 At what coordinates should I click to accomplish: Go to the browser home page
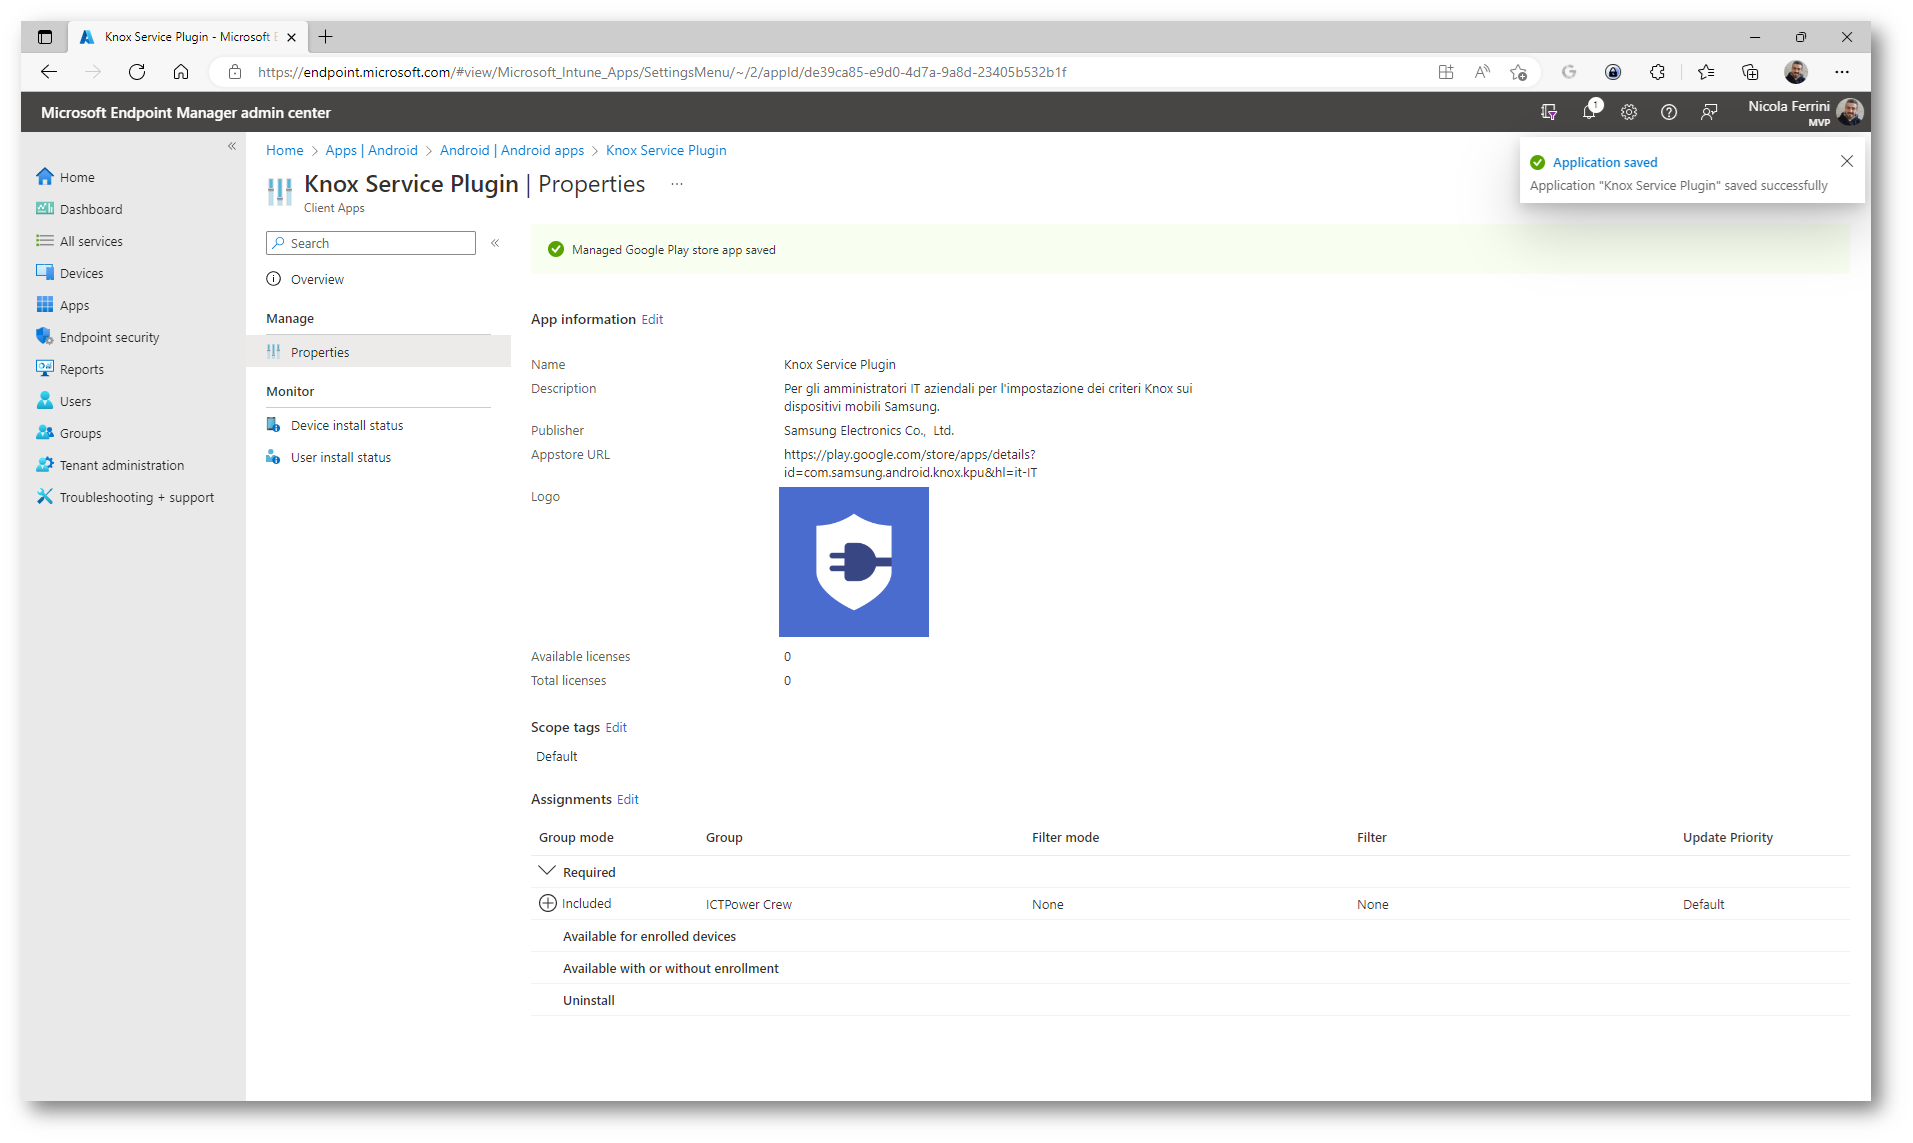tap(181, 72)
